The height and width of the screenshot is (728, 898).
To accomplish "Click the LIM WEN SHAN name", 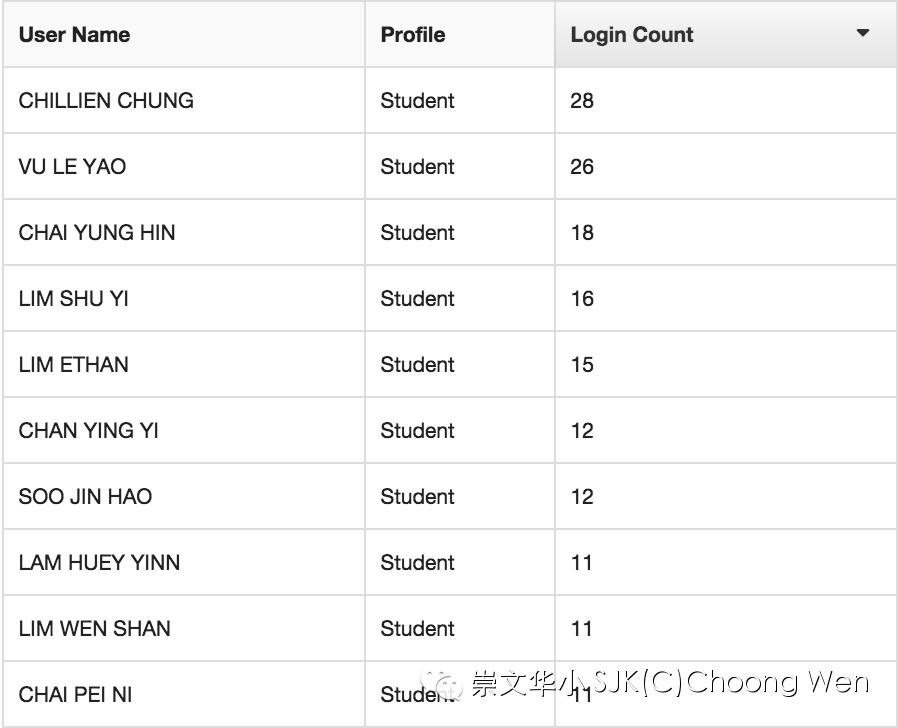I will 94,628.
